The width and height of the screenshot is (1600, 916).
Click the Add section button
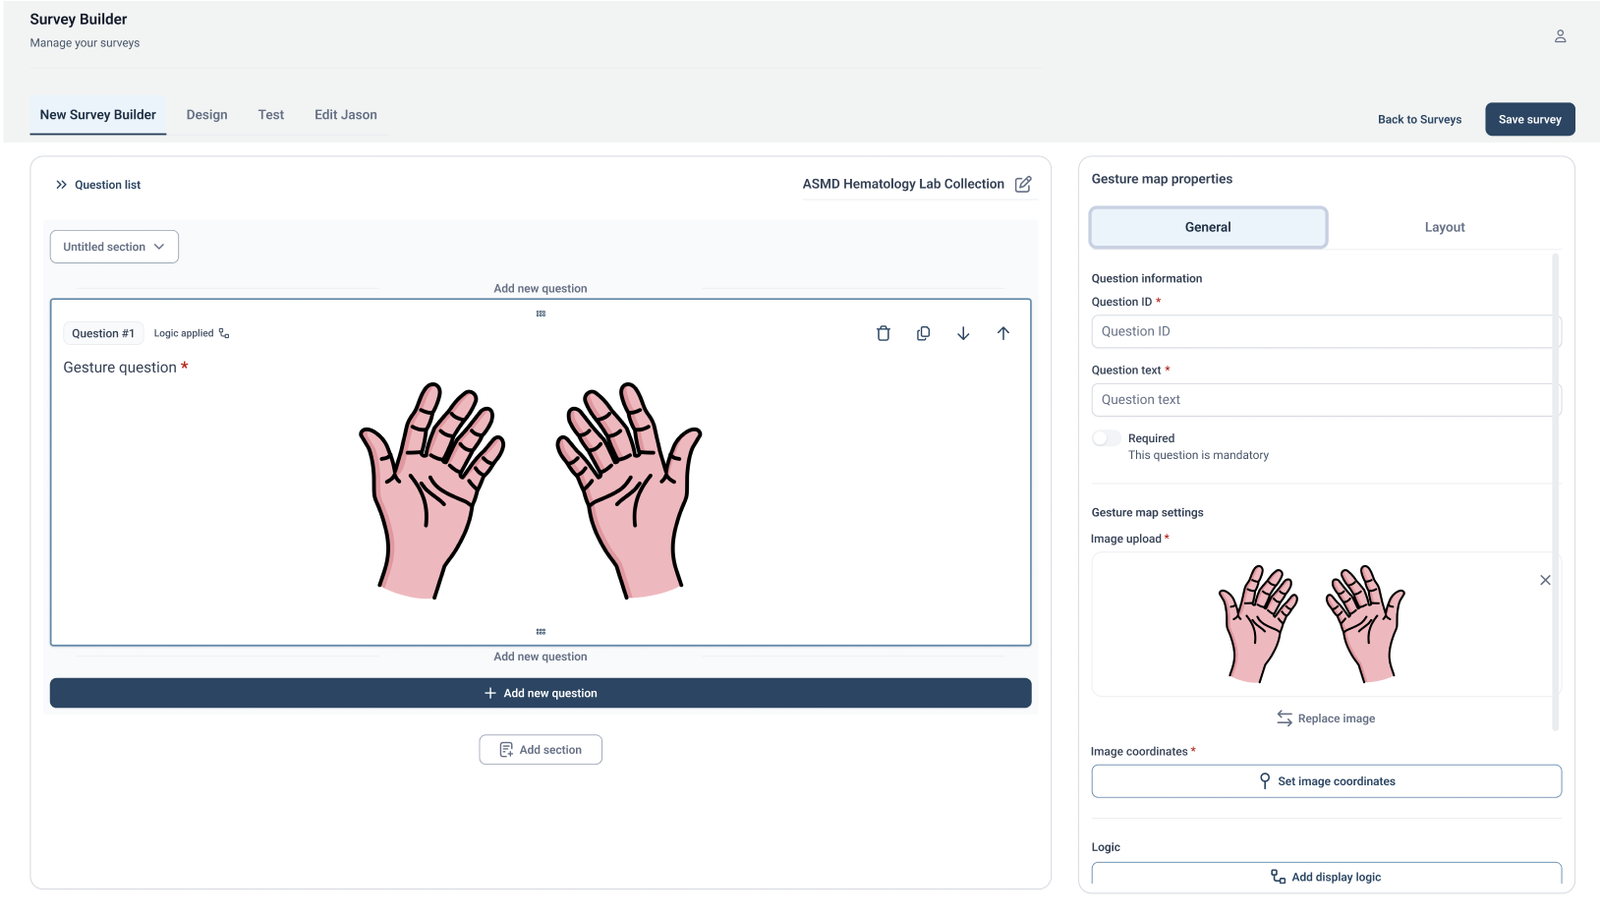[541, 750]
